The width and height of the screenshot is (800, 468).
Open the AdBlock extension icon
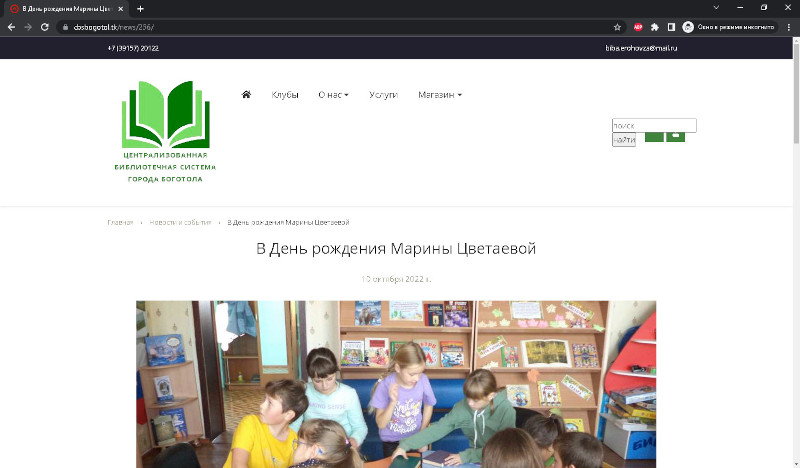click(x=638, y=27)
